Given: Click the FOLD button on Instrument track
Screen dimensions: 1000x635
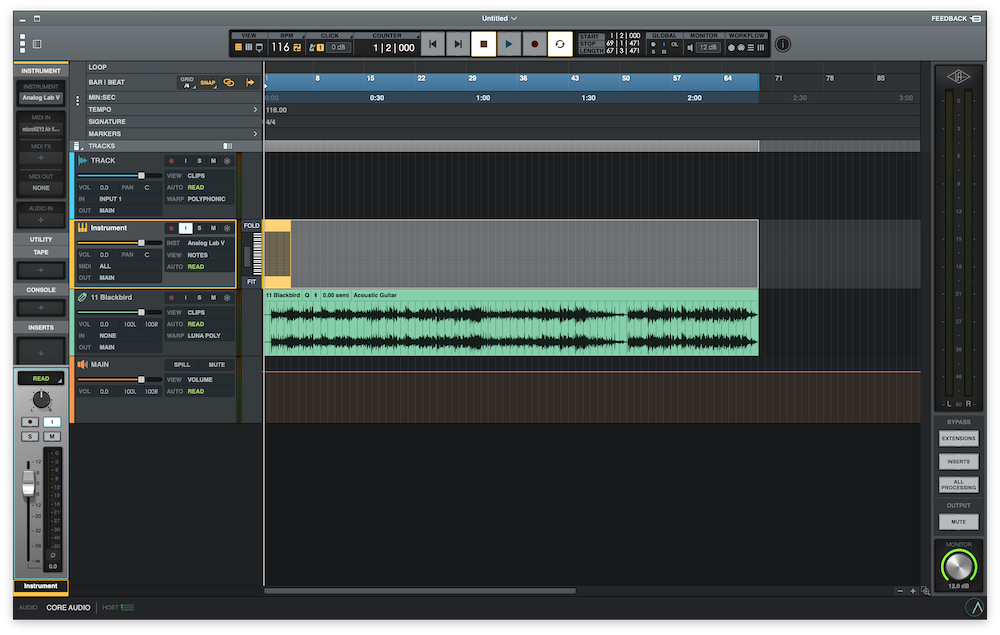Looking at the screenshot, I should (x=251, y=226).
